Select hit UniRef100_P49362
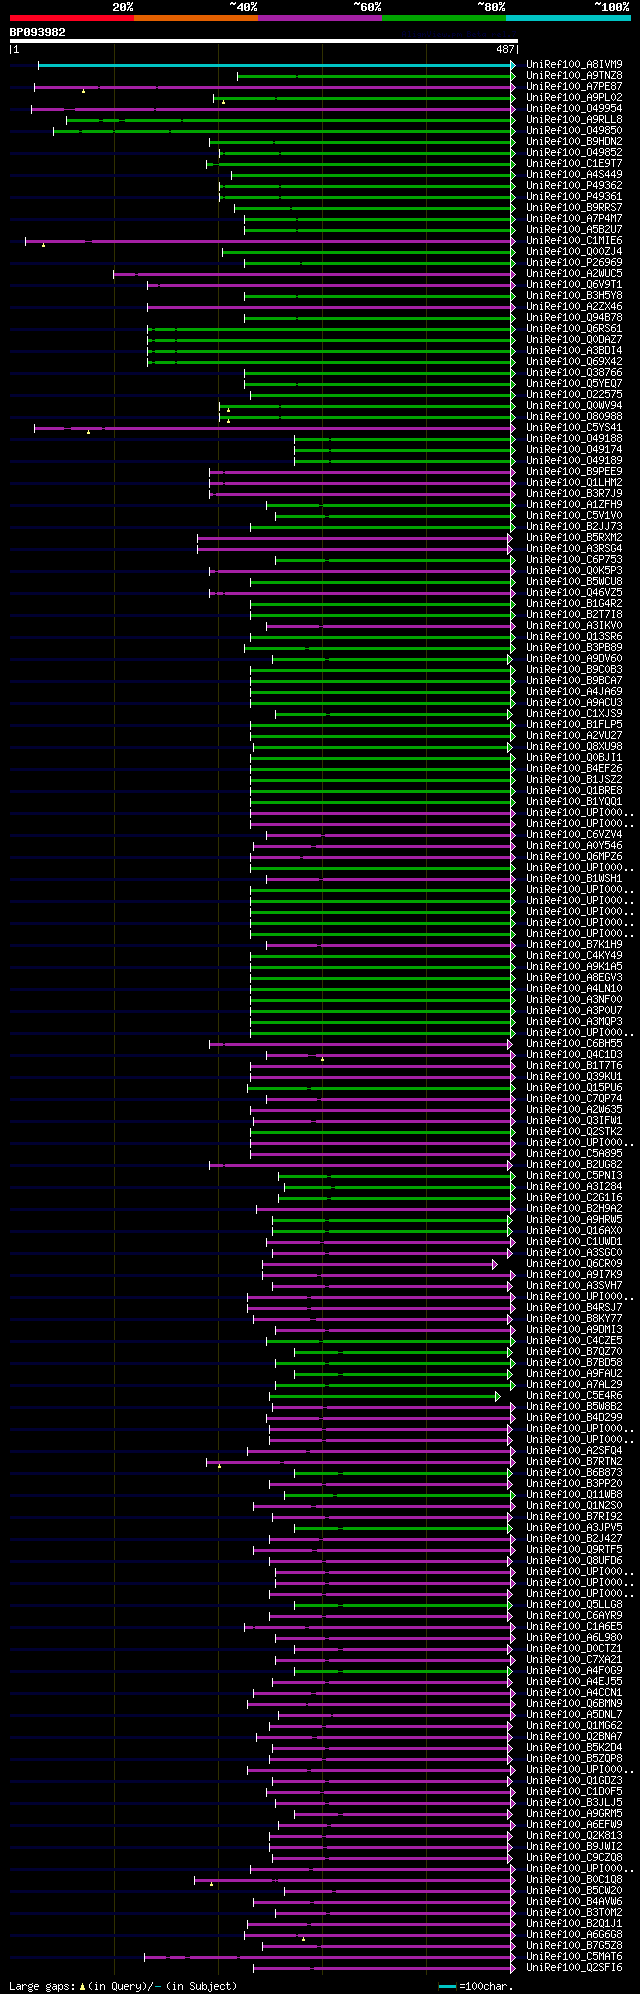 [574, 186]
